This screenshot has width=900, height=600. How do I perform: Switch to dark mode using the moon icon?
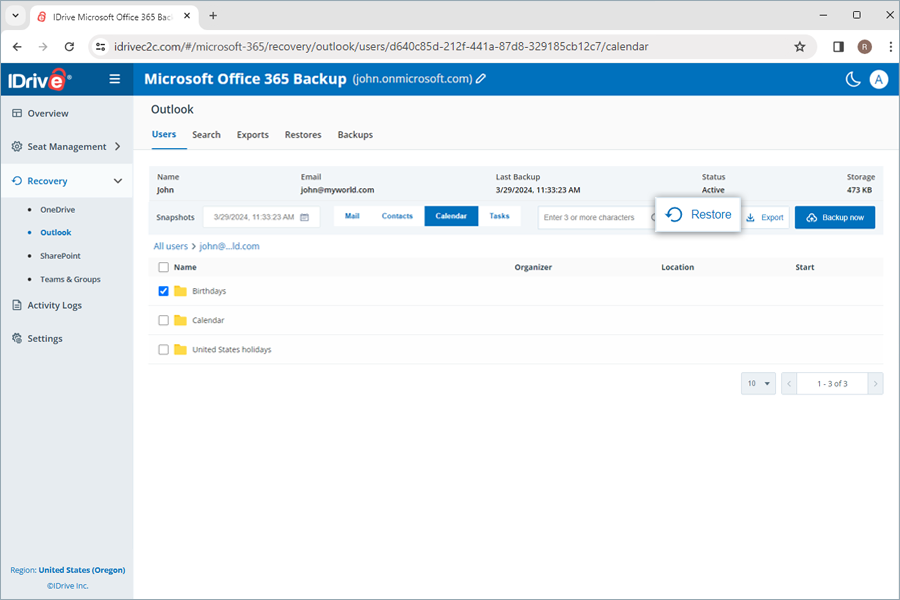852,79
